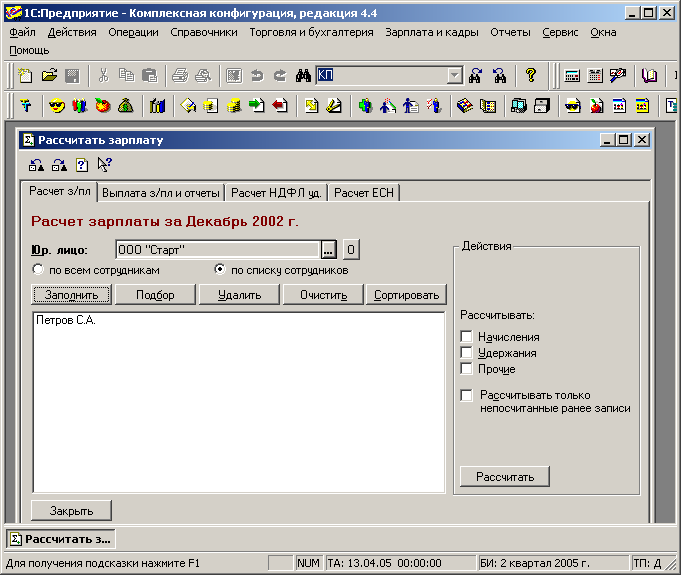Screen dimensions: 681x575
Task: Open the Файл menu
Action: tap(22, 32)
